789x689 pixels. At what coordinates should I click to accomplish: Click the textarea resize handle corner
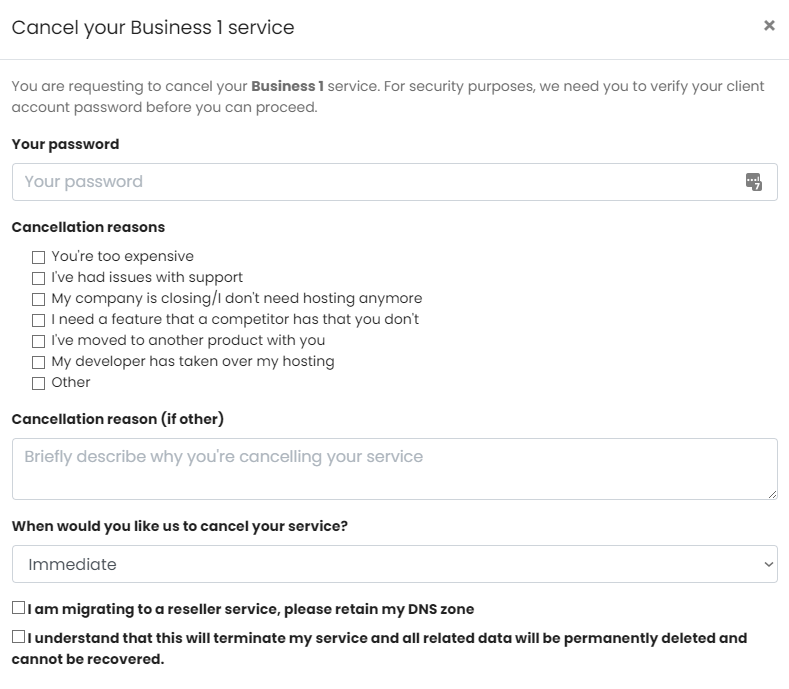pyautogui.click(x=772, y=494)
